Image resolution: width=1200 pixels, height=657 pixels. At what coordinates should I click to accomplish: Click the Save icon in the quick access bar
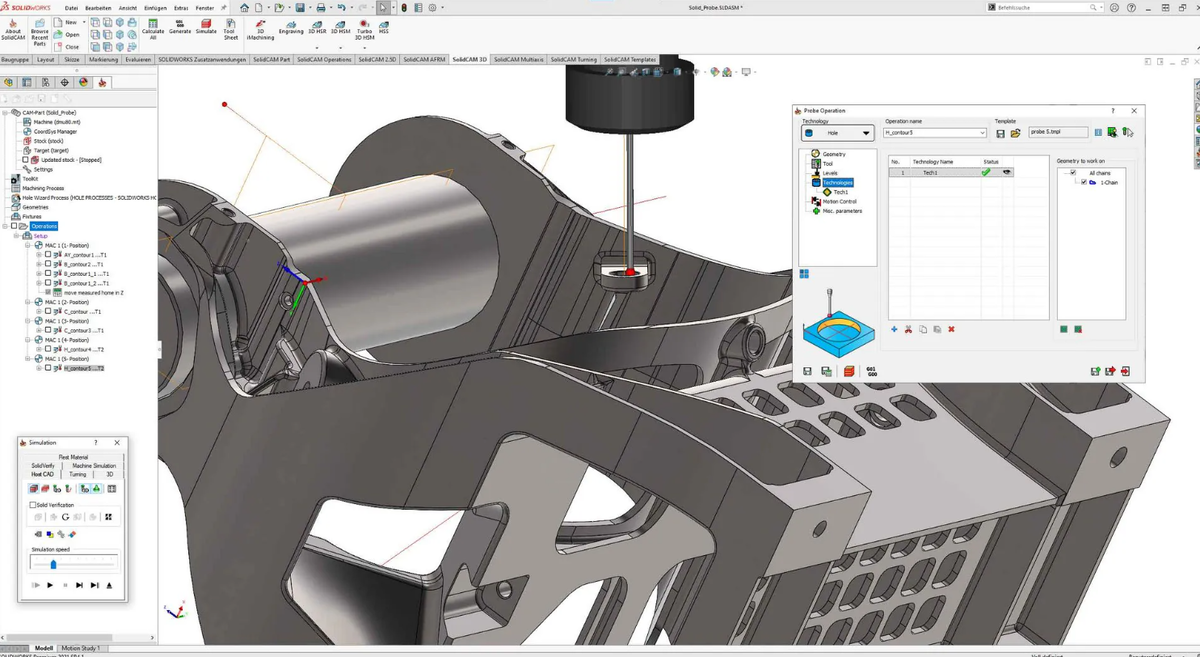tap(300, 7)
